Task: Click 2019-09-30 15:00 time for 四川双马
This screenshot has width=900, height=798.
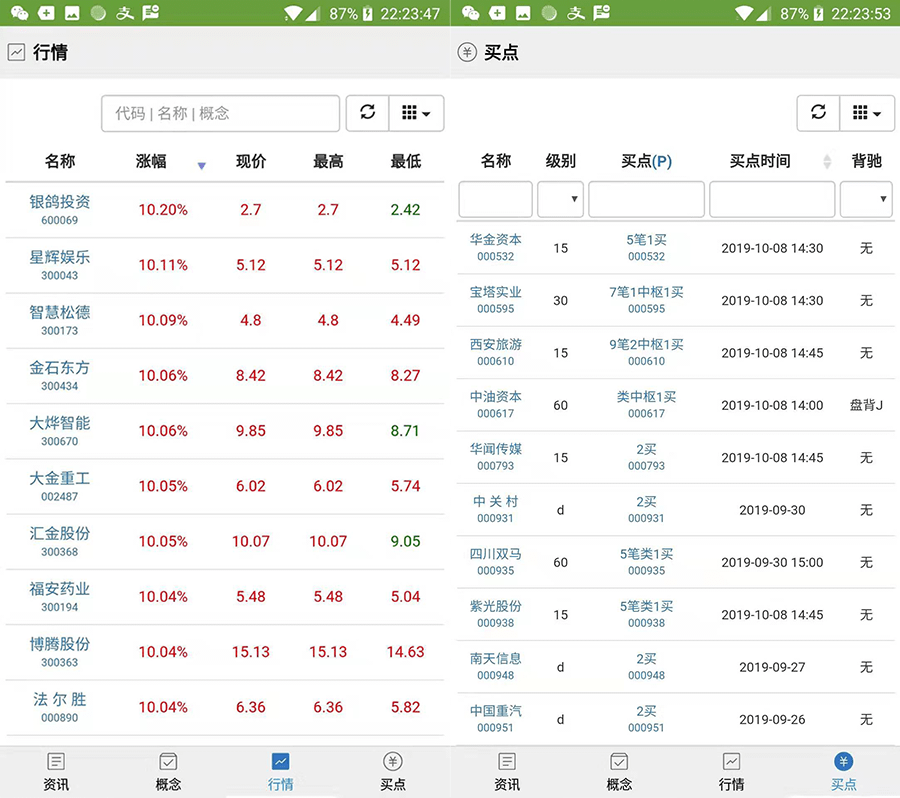Action: pyautogui.click(x=772, y=562)
